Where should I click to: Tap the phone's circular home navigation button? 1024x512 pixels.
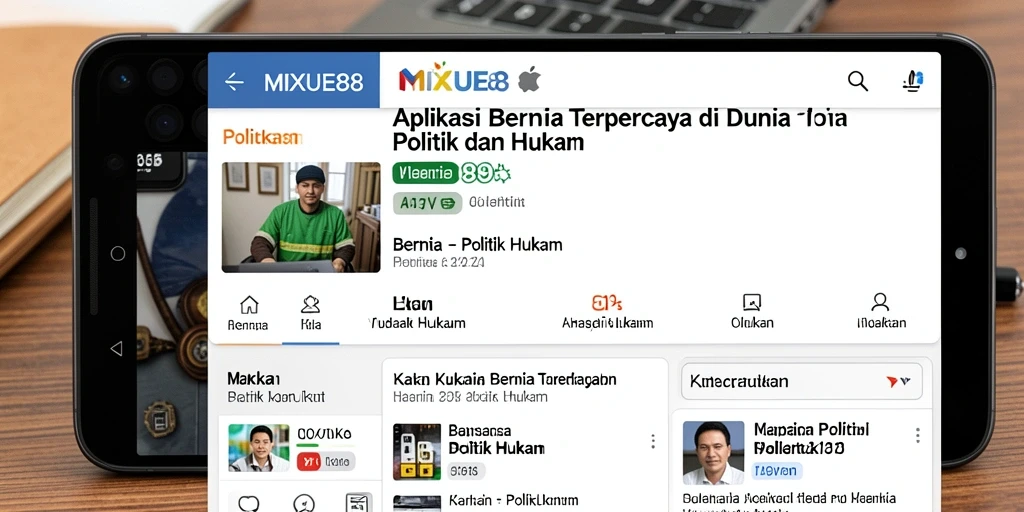(x=118, y=254)
